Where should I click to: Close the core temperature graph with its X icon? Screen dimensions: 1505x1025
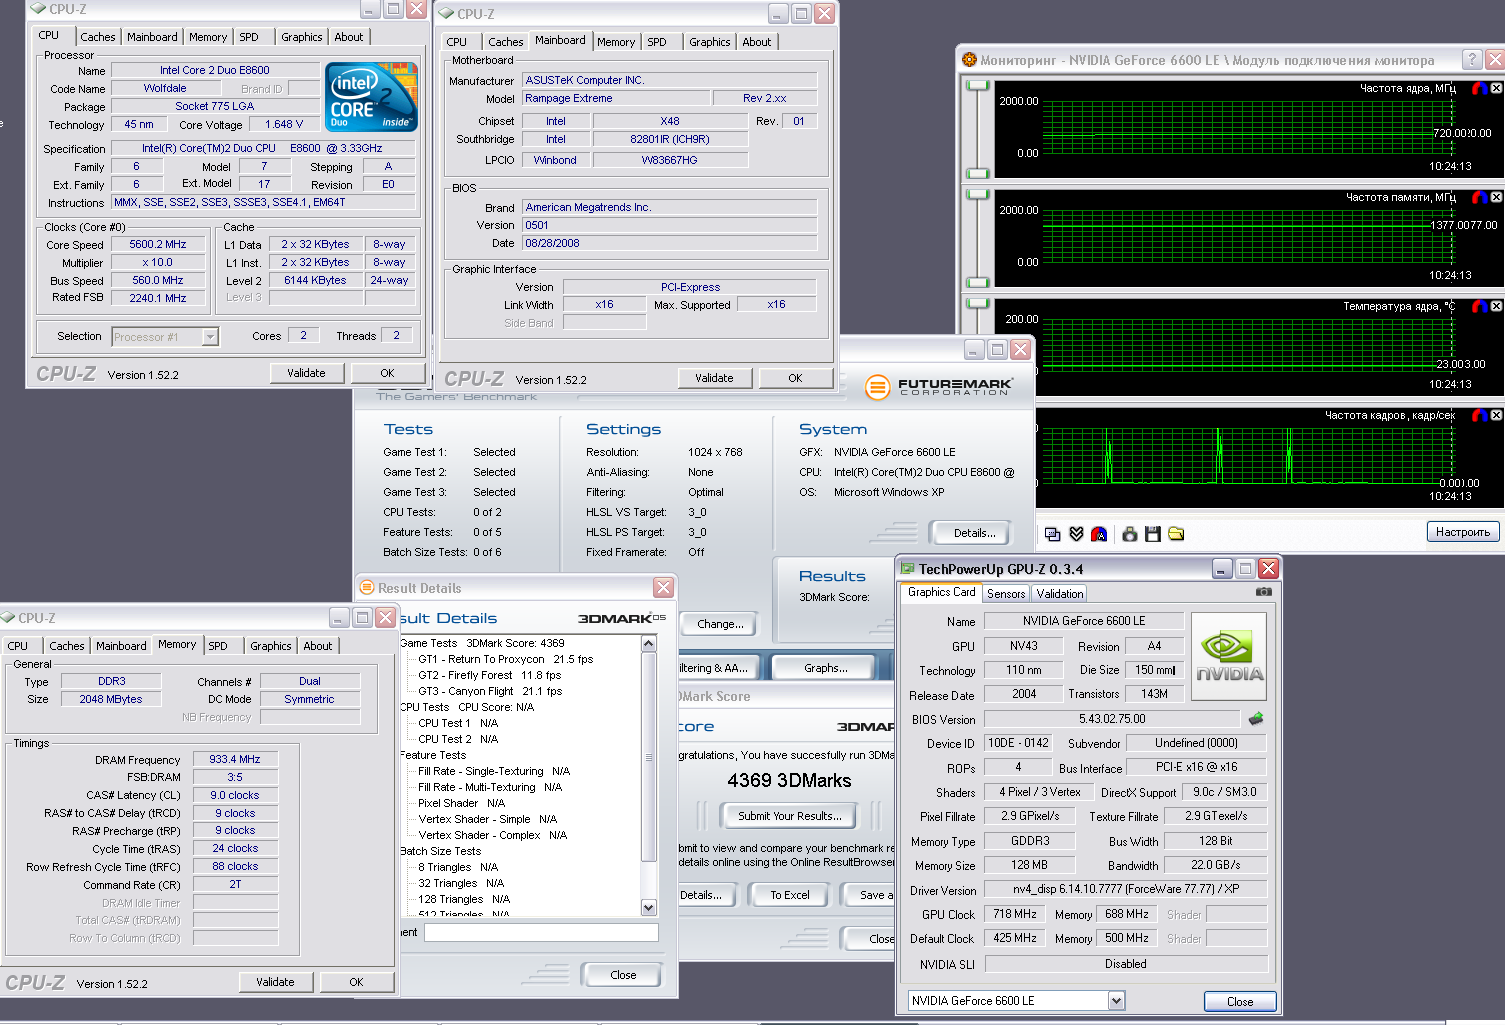pyautogui.click(x=1496, y=306)
